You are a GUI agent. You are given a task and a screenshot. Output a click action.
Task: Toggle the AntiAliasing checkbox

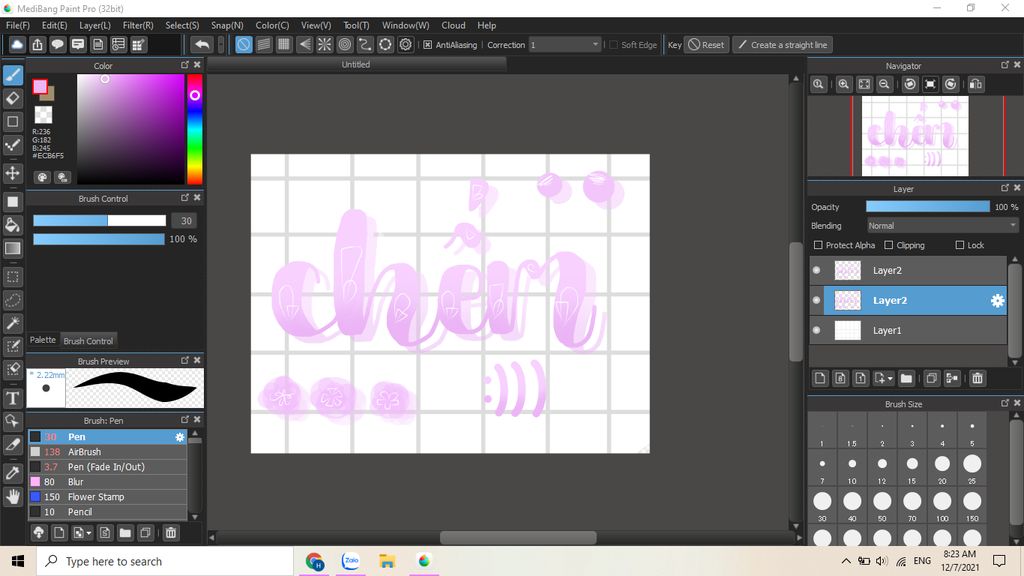click(428, 45)
